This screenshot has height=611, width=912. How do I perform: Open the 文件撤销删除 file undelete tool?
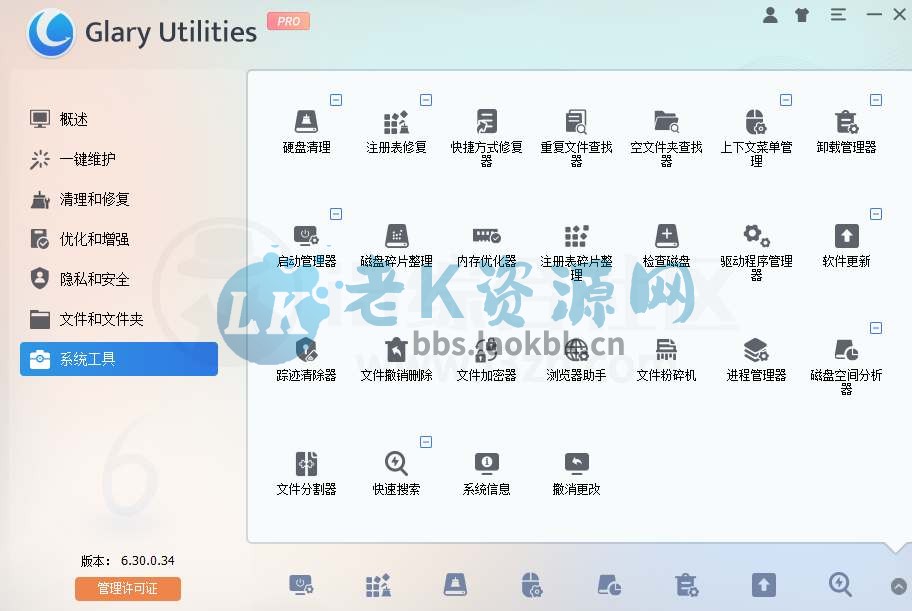pos(396,360)
